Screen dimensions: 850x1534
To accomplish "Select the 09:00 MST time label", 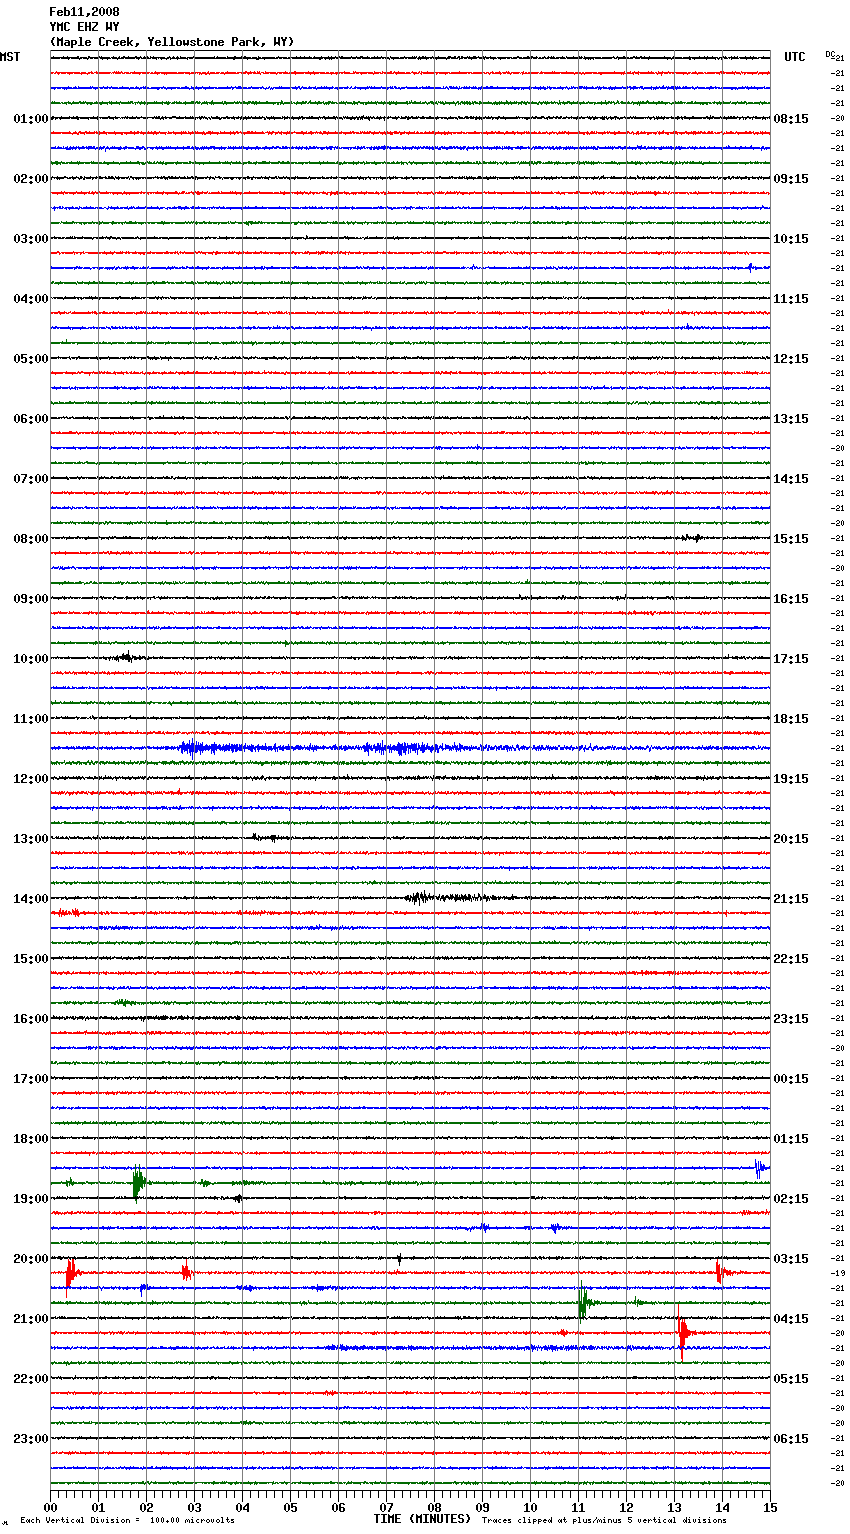I will pyautogui.click(x=31, y=599).
